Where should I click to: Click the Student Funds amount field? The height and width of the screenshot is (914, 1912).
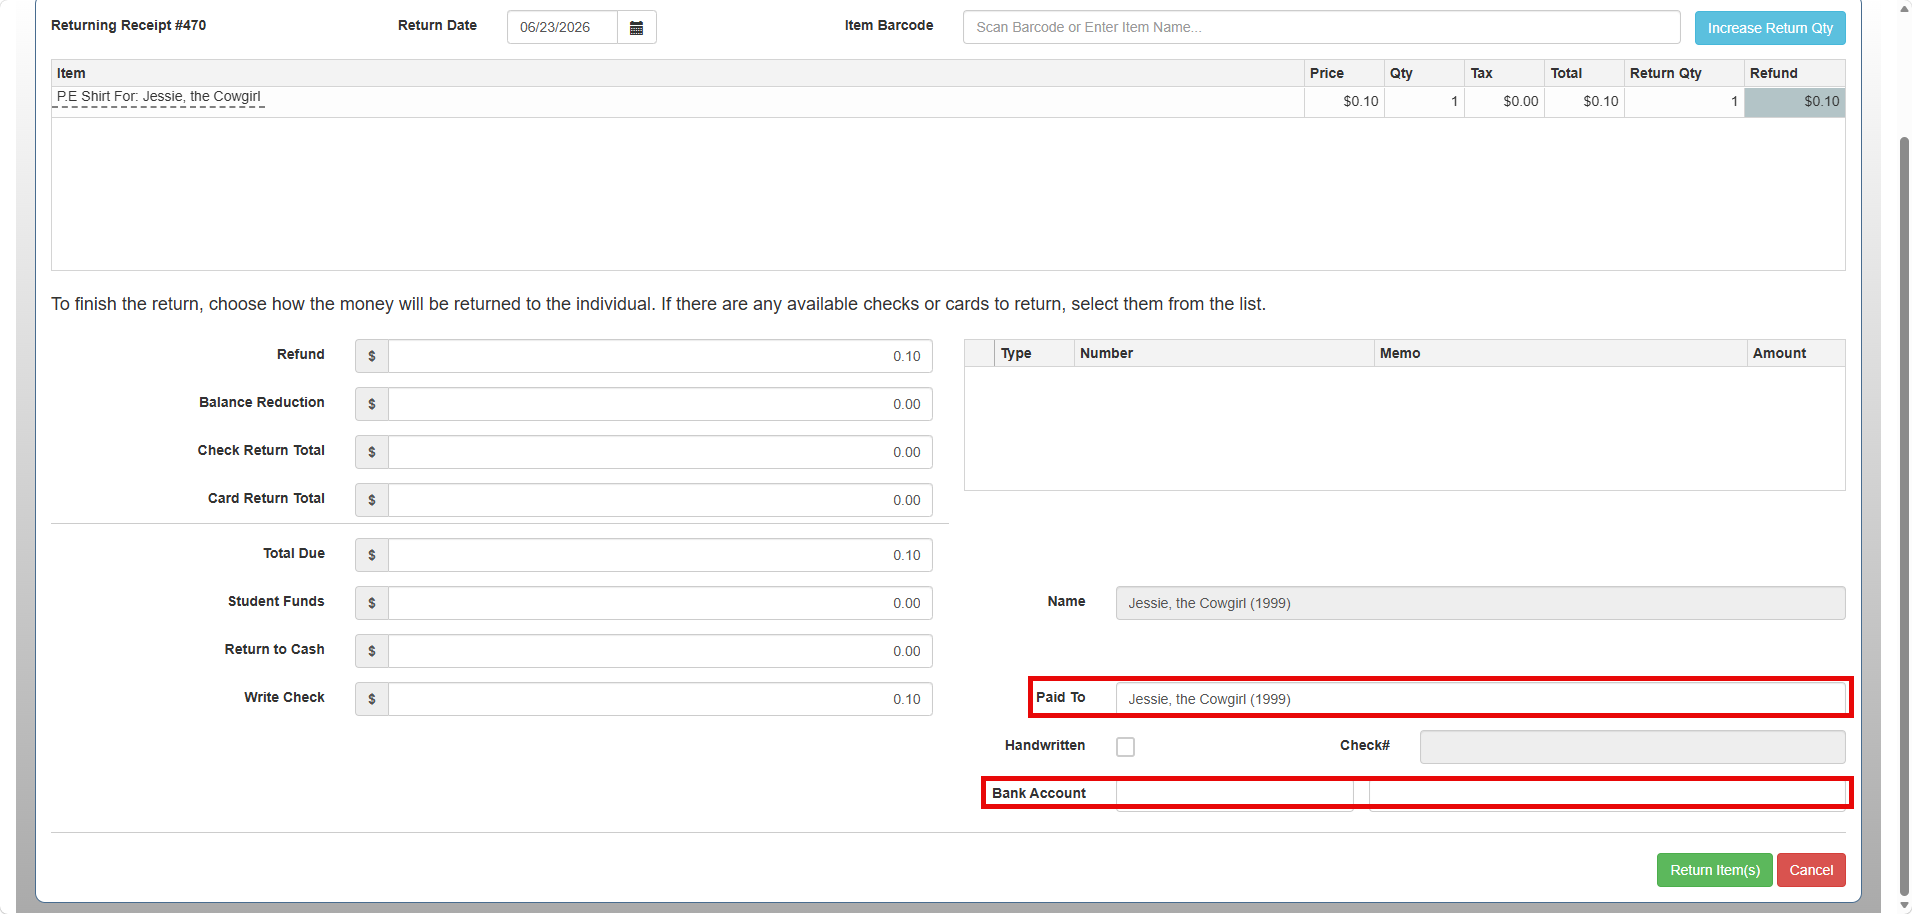660,603
